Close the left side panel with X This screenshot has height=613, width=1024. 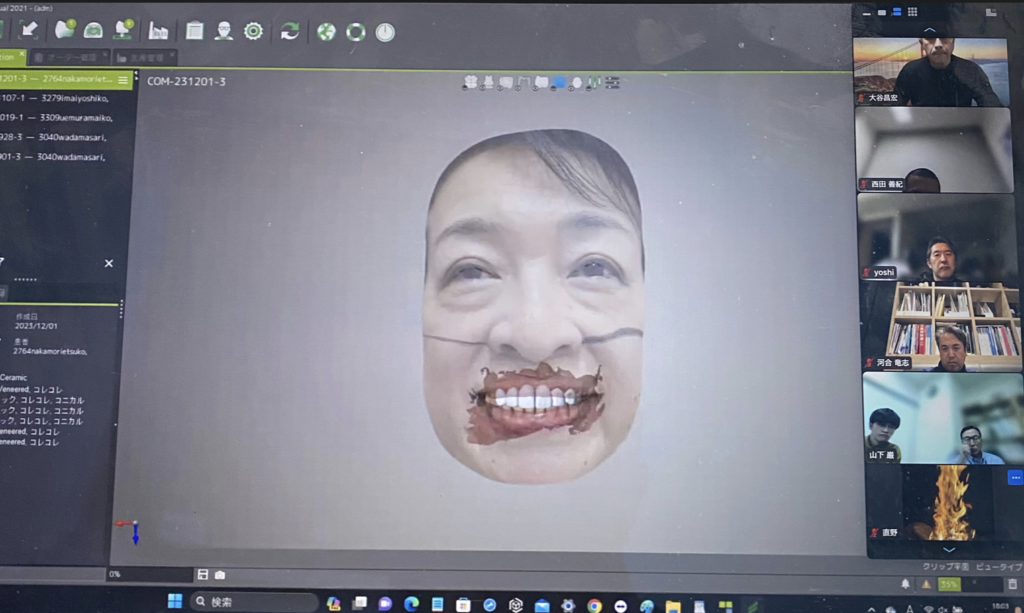(109, 264)
